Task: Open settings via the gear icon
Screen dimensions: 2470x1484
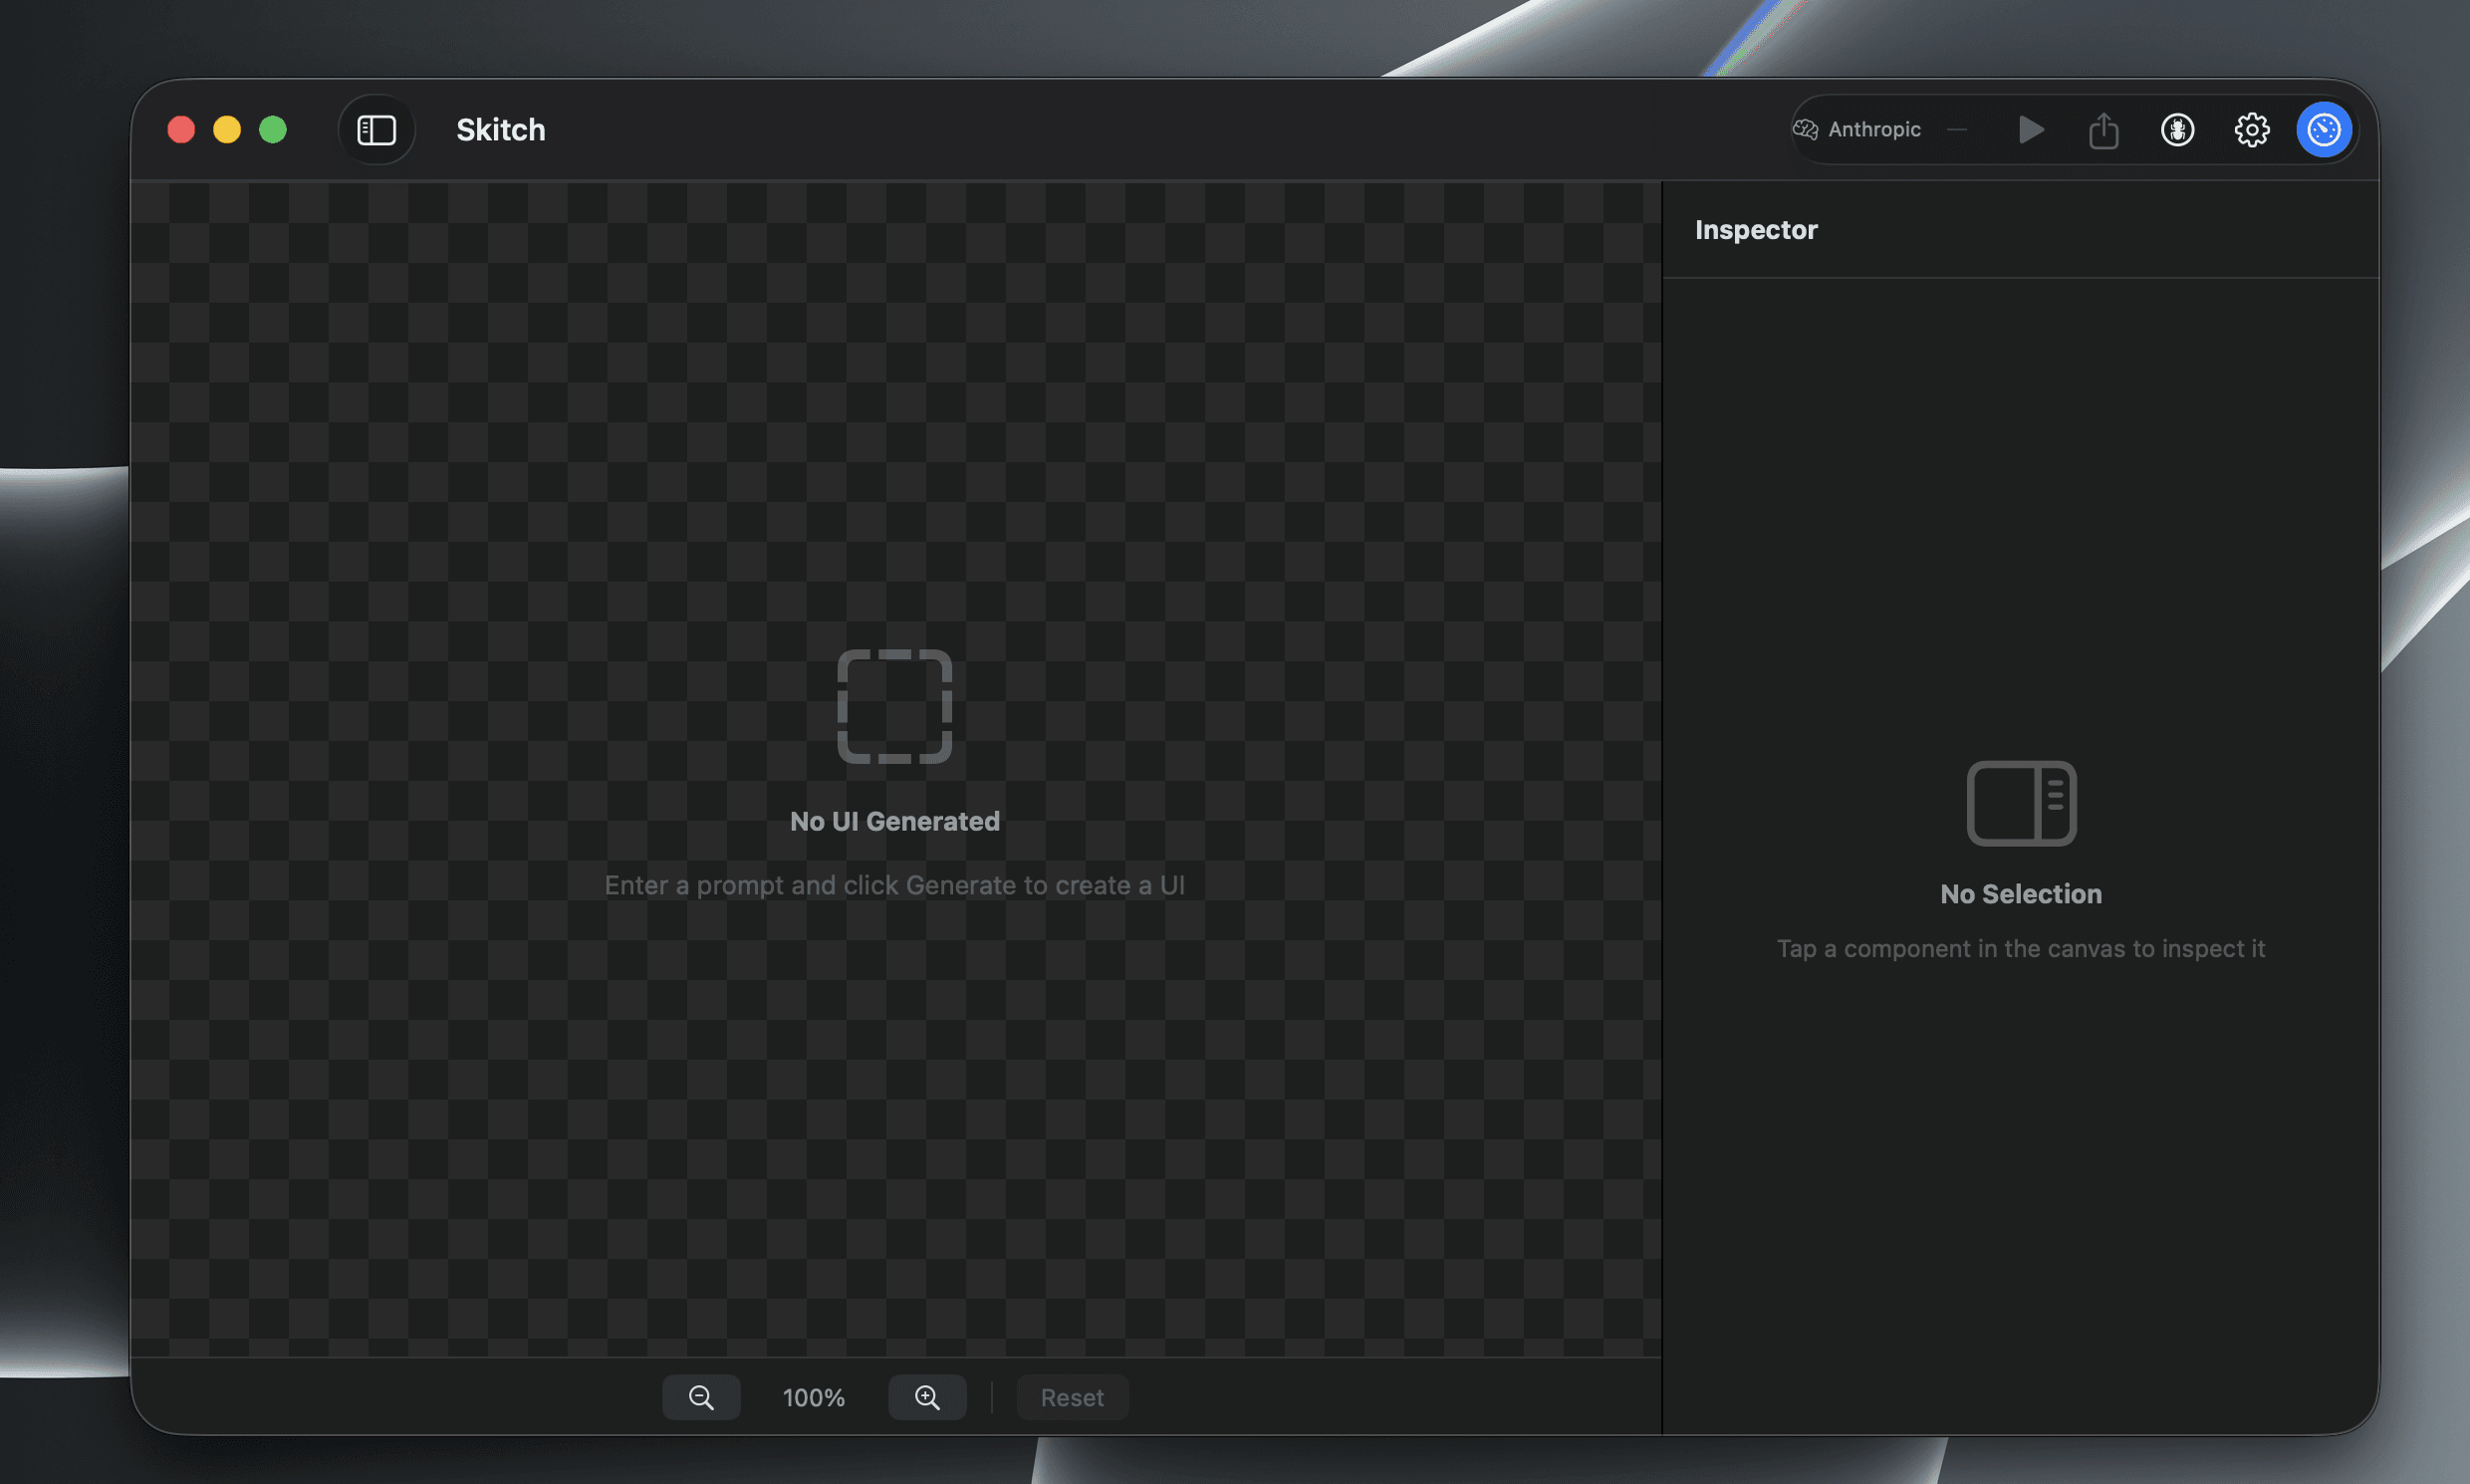Action: 2251,130
